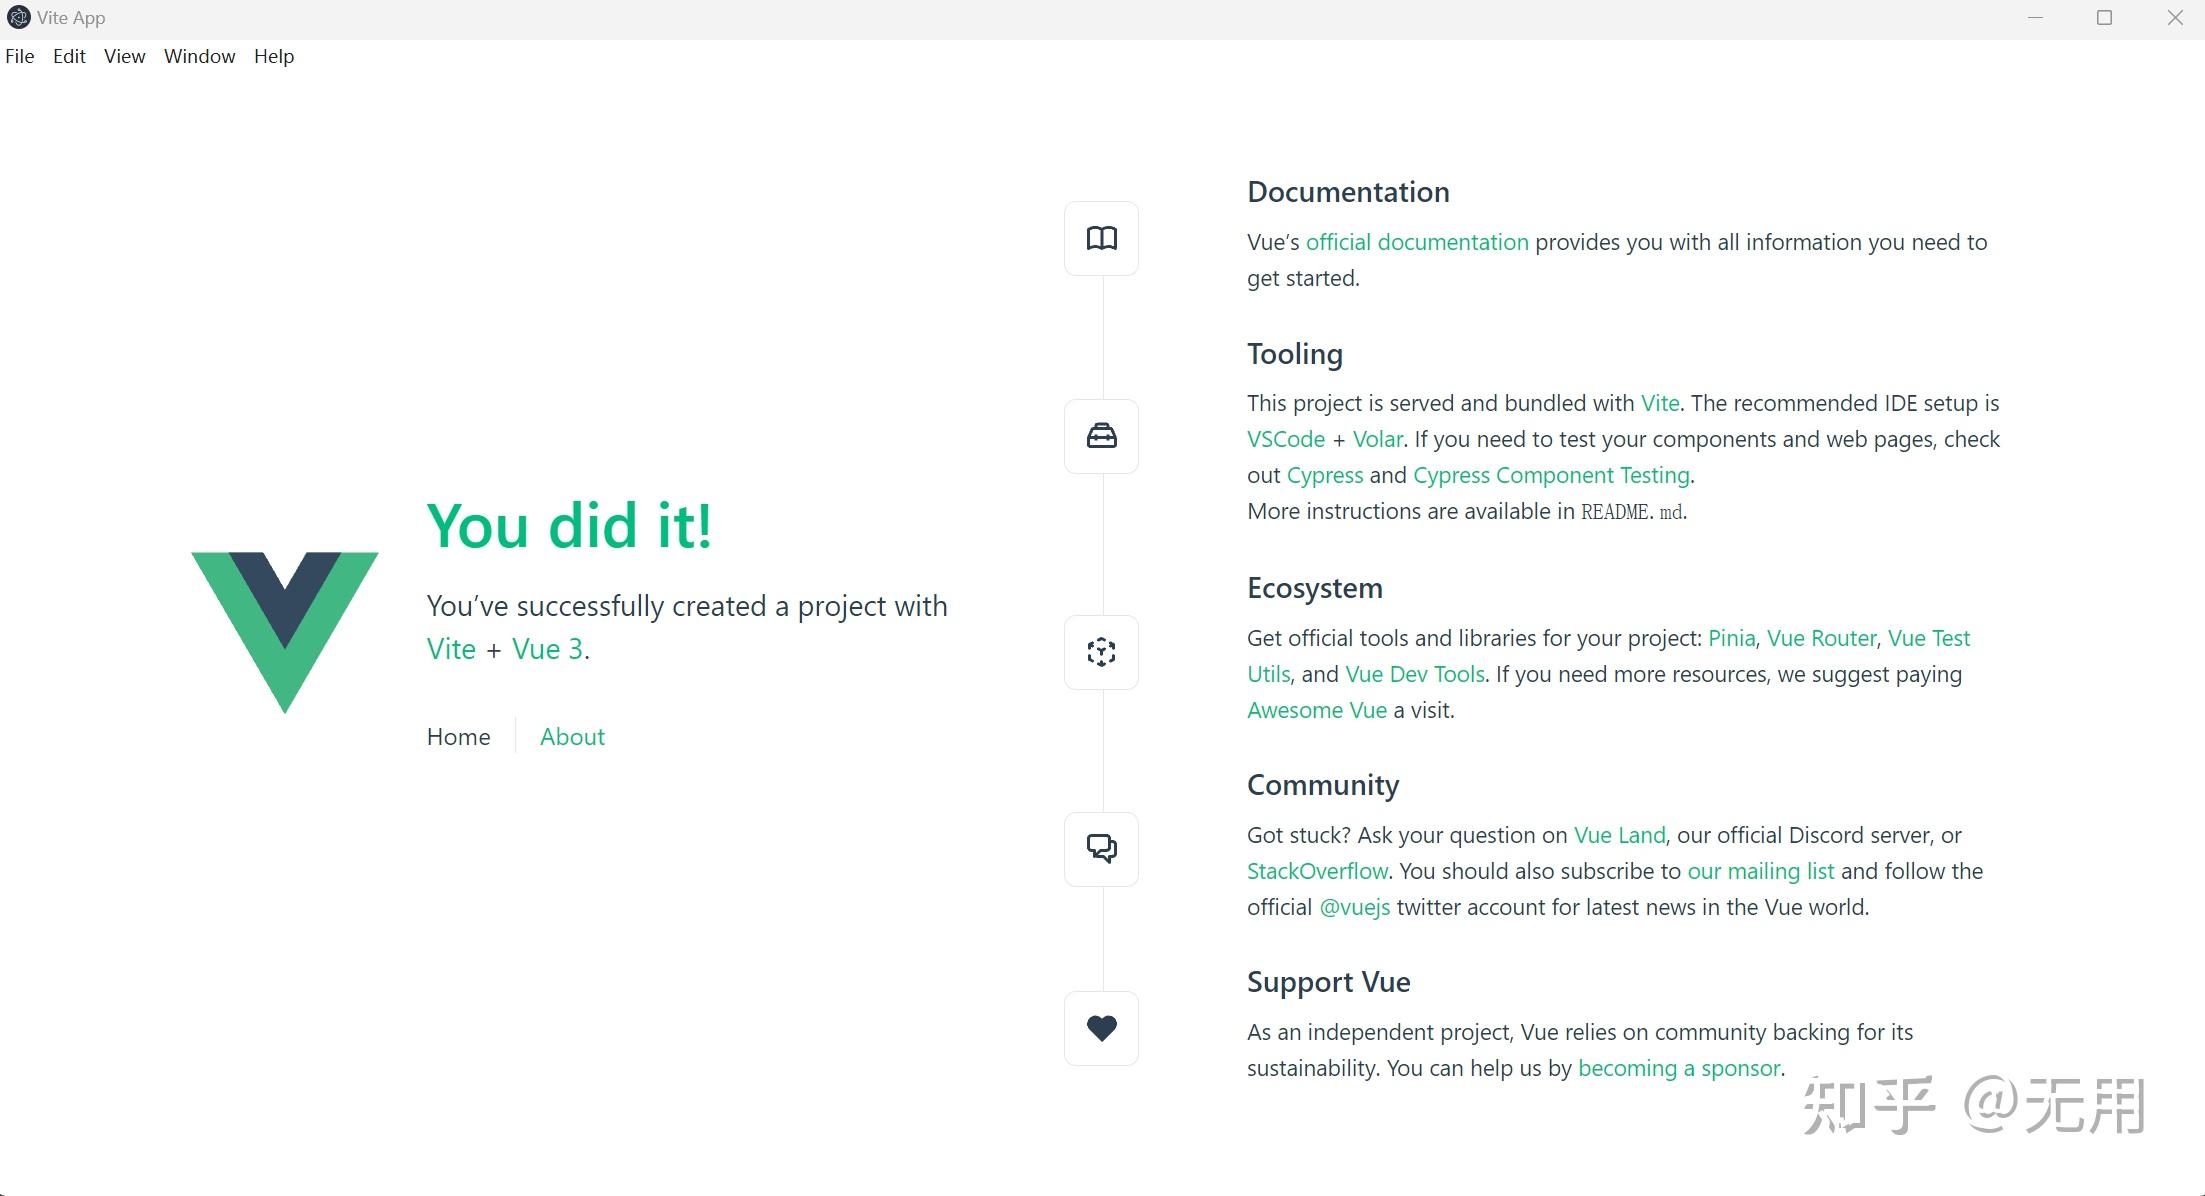This screenshot has width=2205, height=1196.
Task: Click the Documentation book icon
Action: click(x=1101, y=238)
